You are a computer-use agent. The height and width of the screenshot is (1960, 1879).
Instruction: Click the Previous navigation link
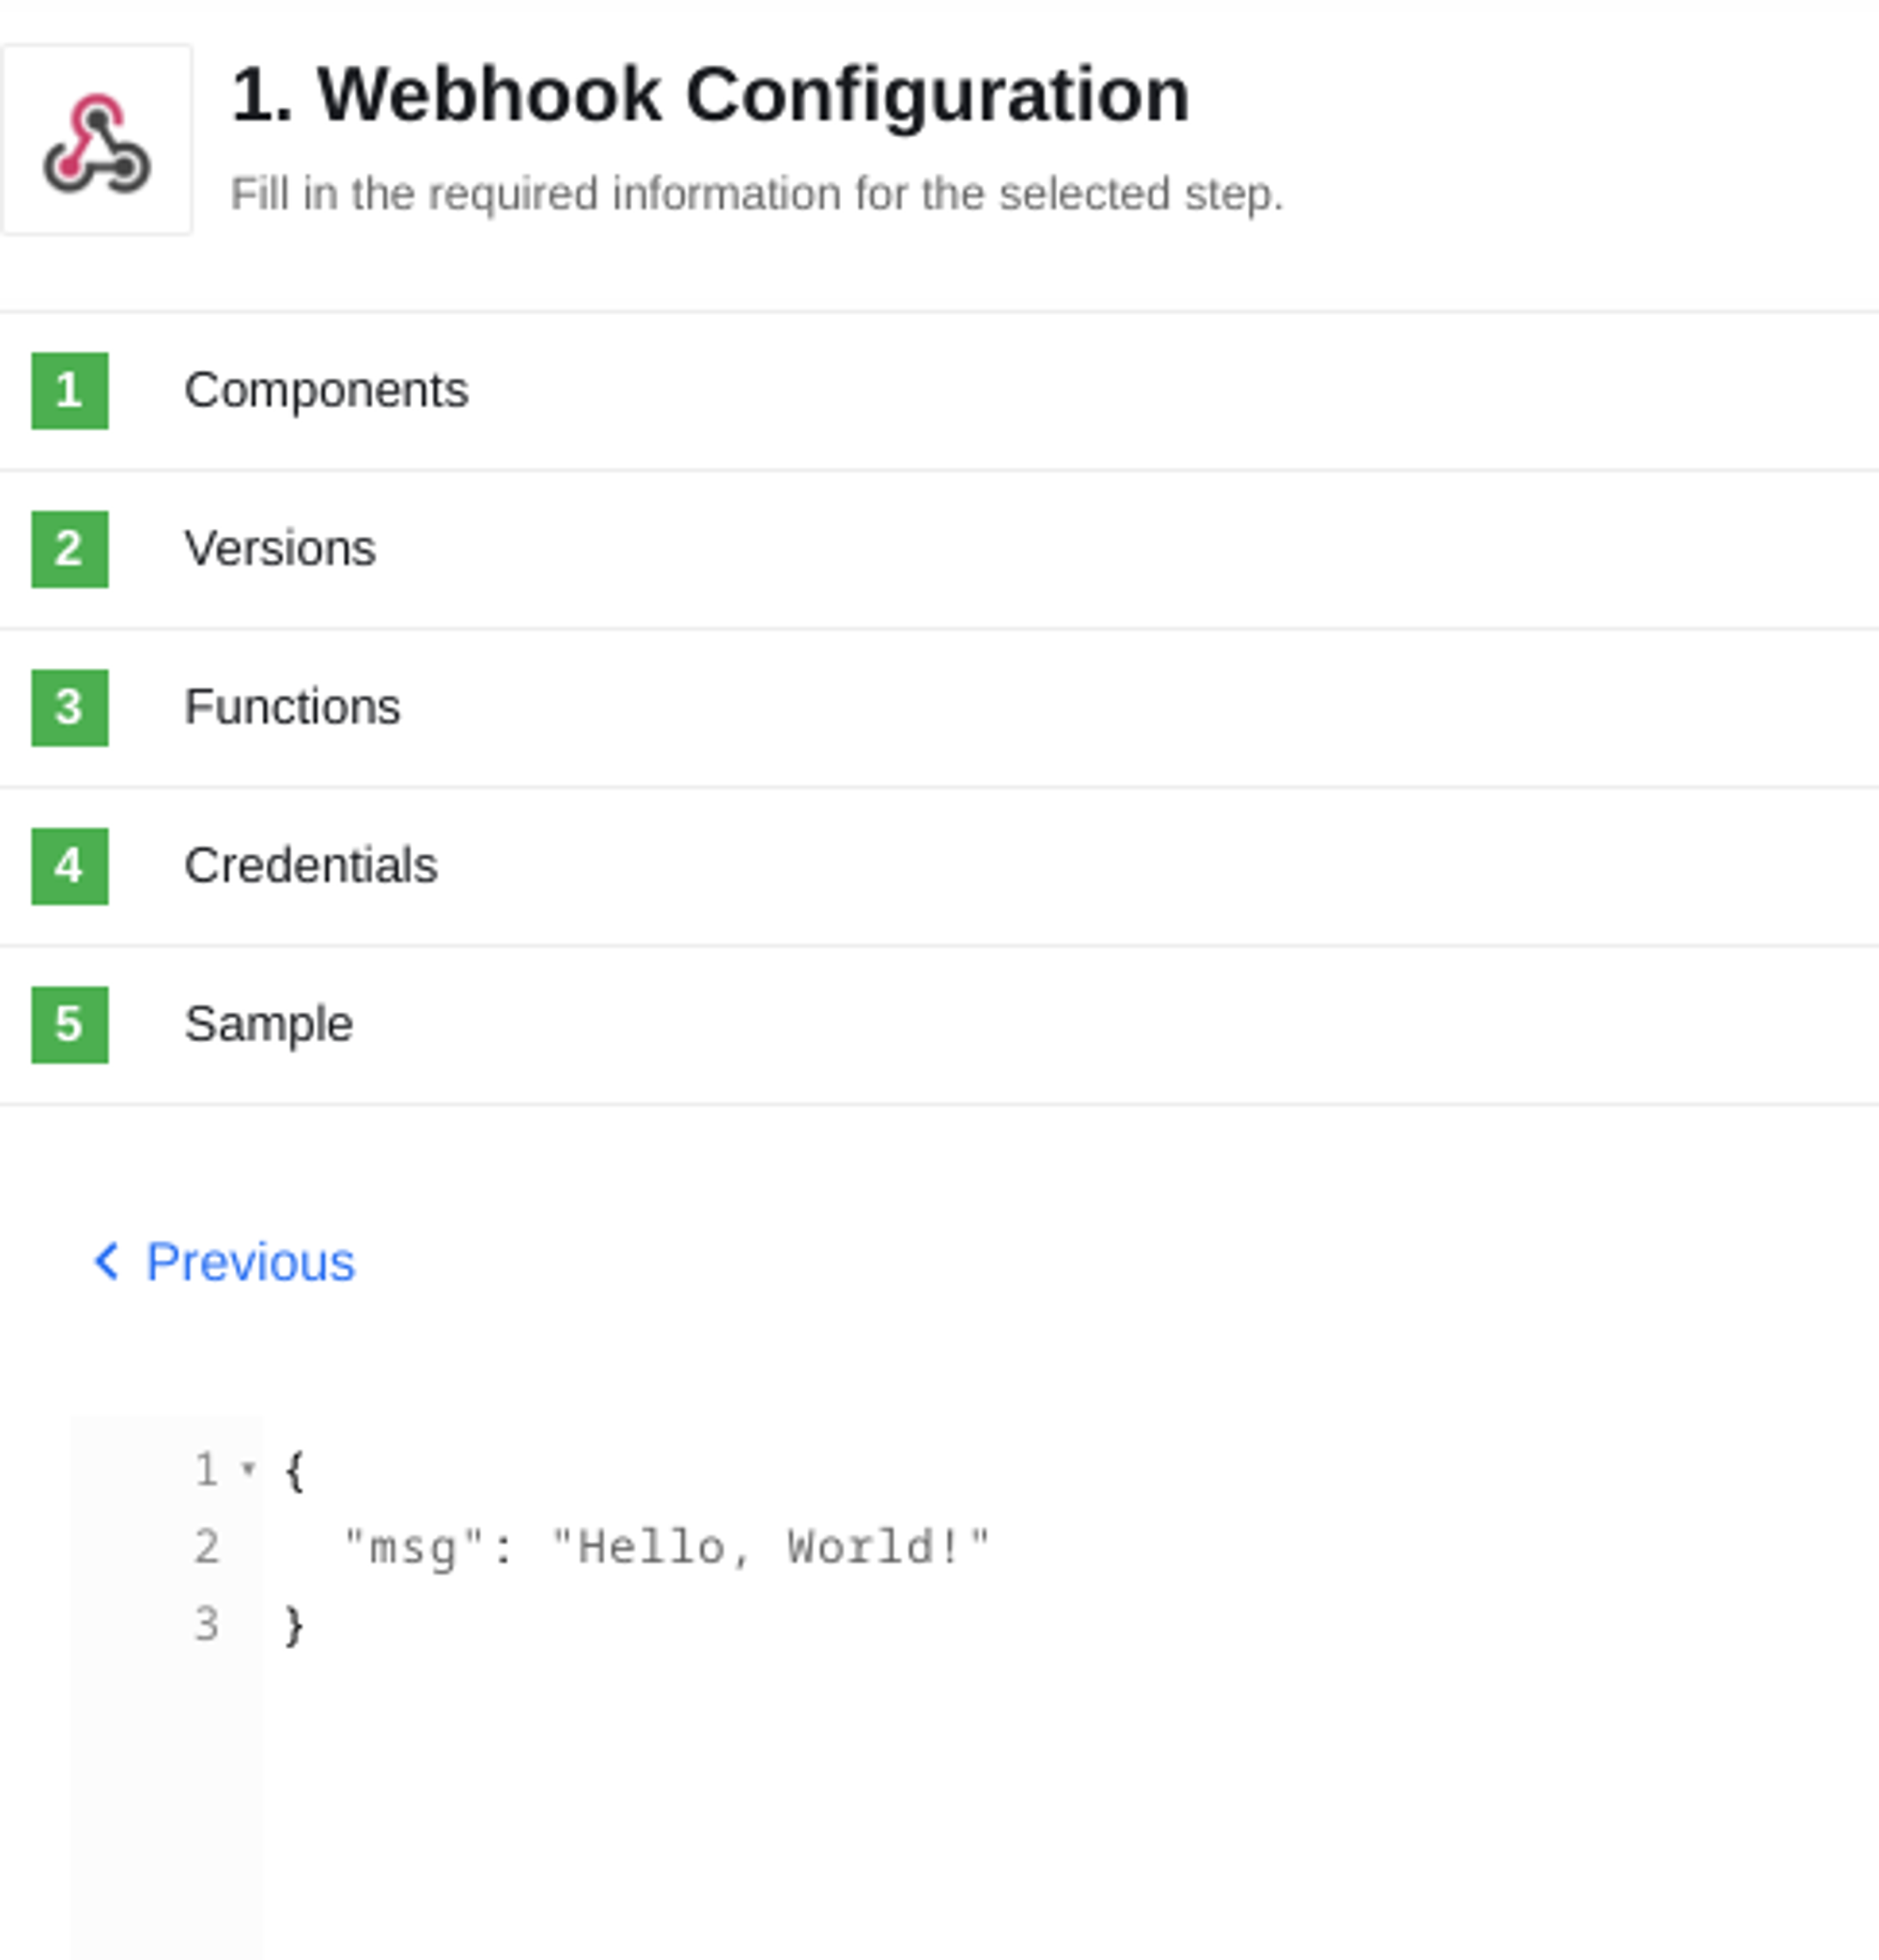pos(227,1262)
